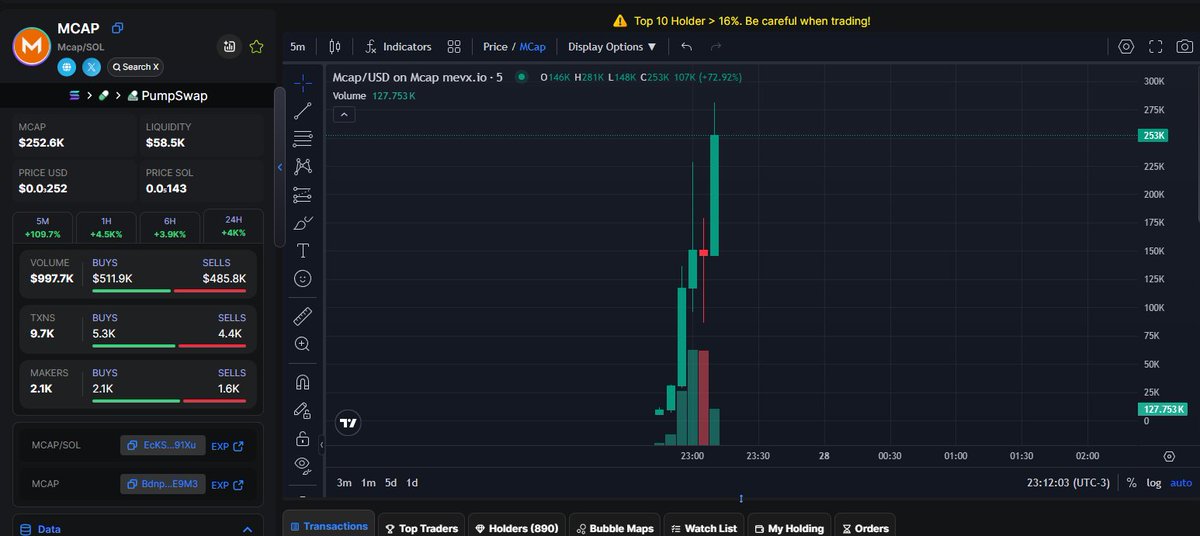Open the Holders (890) tab
This screenshot has height=536, width=1200.
(x=516, y=527)
